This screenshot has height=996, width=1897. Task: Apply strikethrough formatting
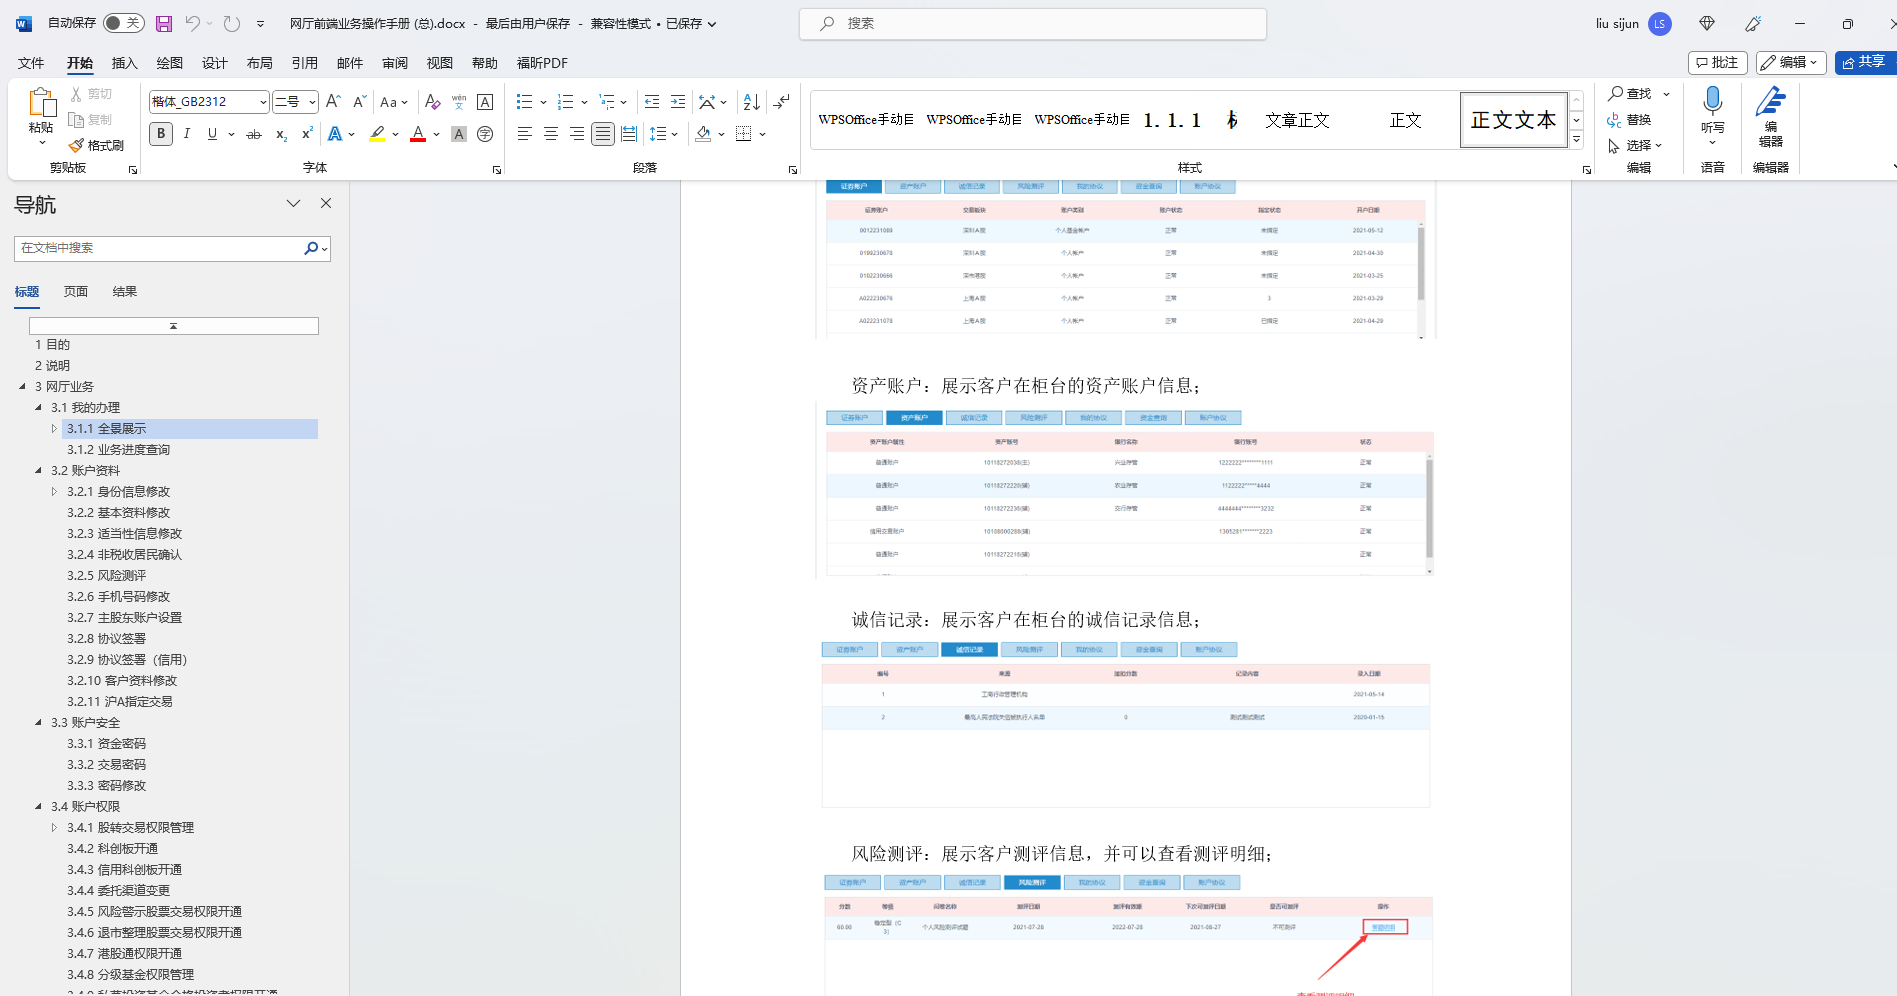(x=254, y=134)
